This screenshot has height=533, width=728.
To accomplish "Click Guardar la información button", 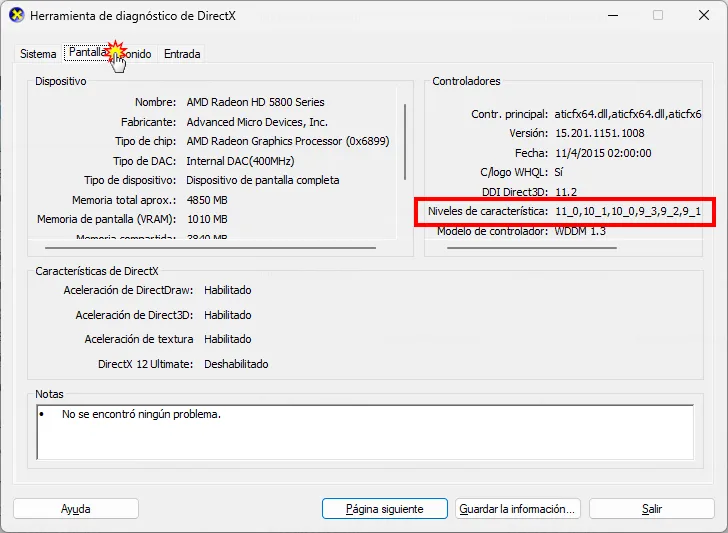I will click(x=518, y=509).
